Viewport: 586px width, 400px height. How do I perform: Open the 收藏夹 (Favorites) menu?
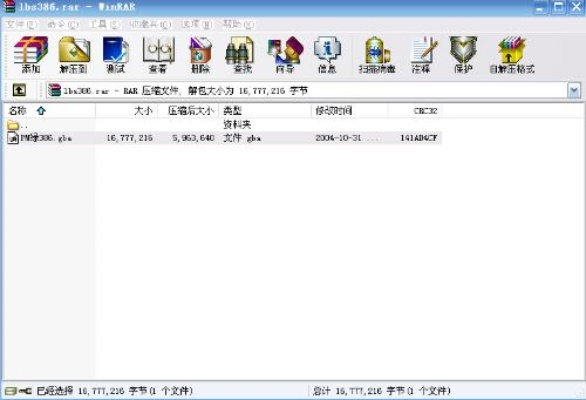[150, 25]
